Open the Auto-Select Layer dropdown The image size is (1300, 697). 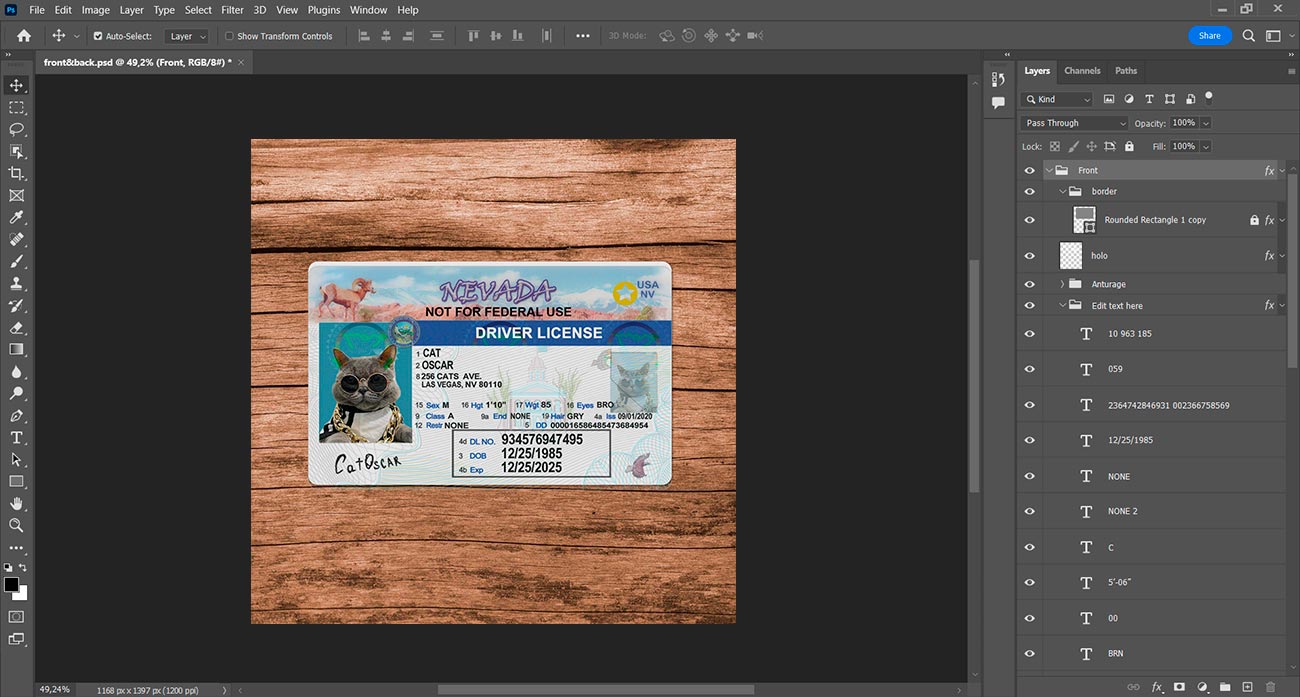click(188, 36)
